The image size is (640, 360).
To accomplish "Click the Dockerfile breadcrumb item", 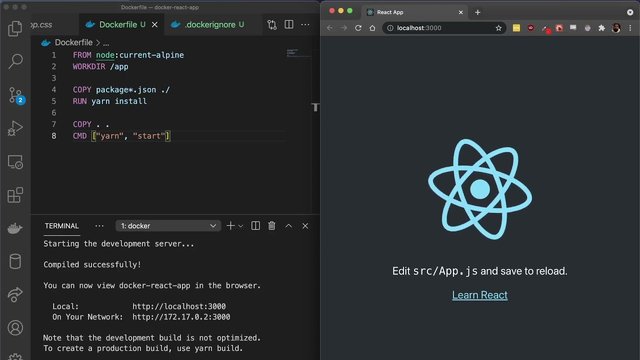I will 73,42.
